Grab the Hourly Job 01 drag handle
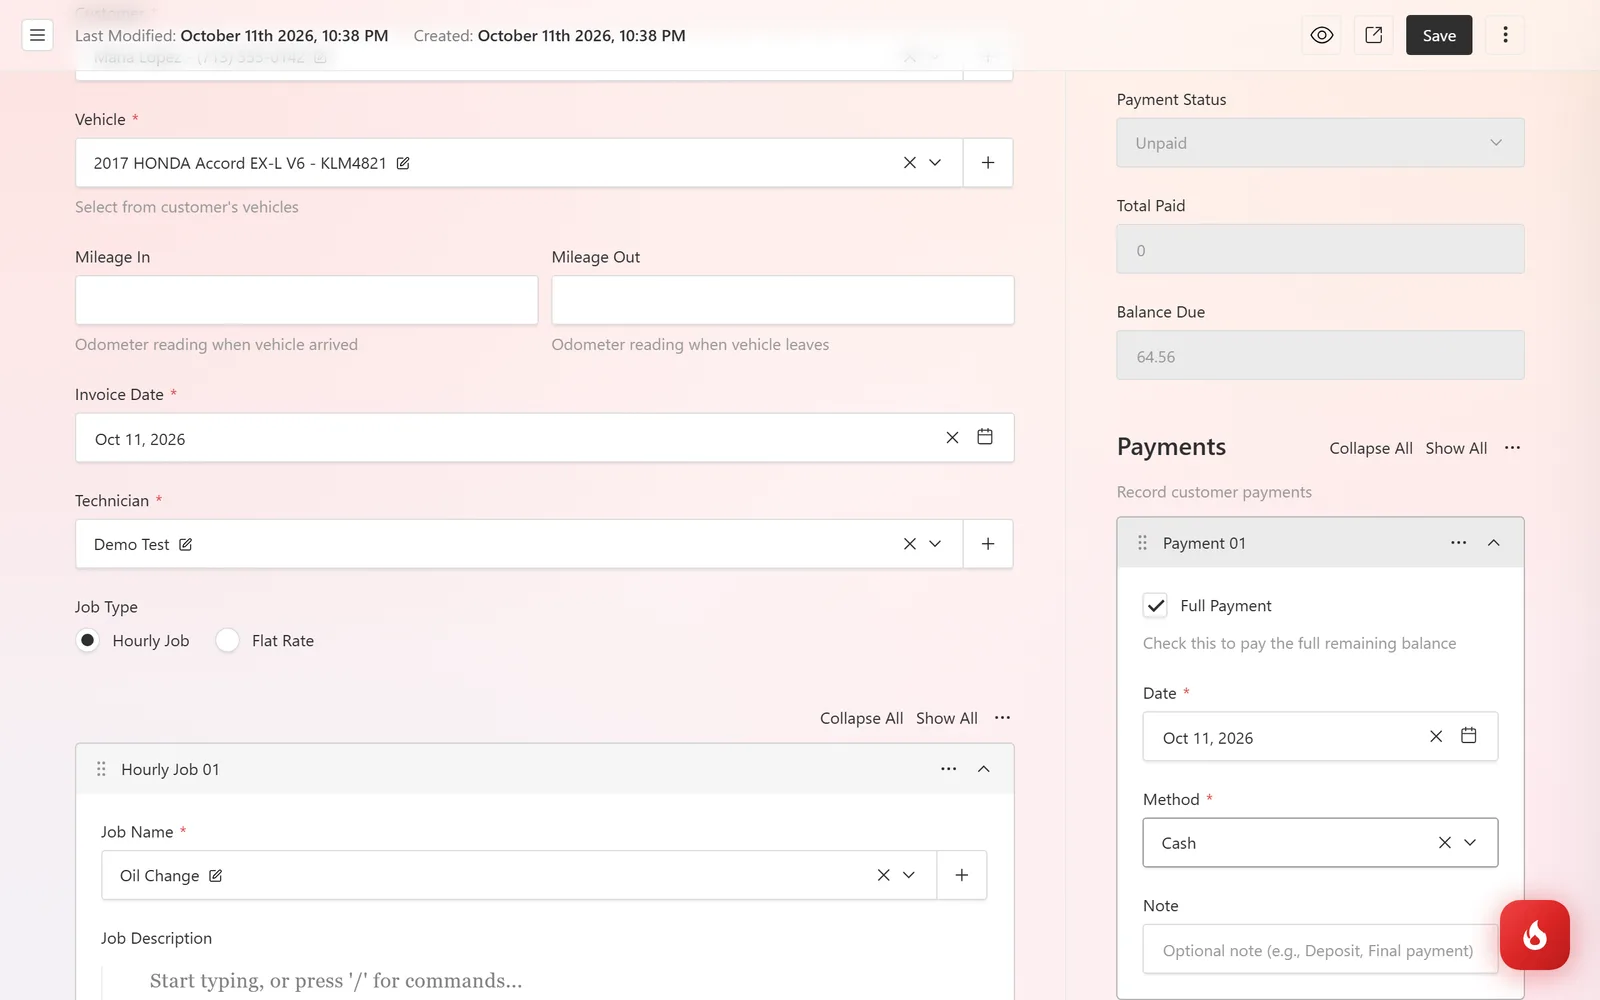The height and width of the screenshot is (1000, 1600). 101,769
